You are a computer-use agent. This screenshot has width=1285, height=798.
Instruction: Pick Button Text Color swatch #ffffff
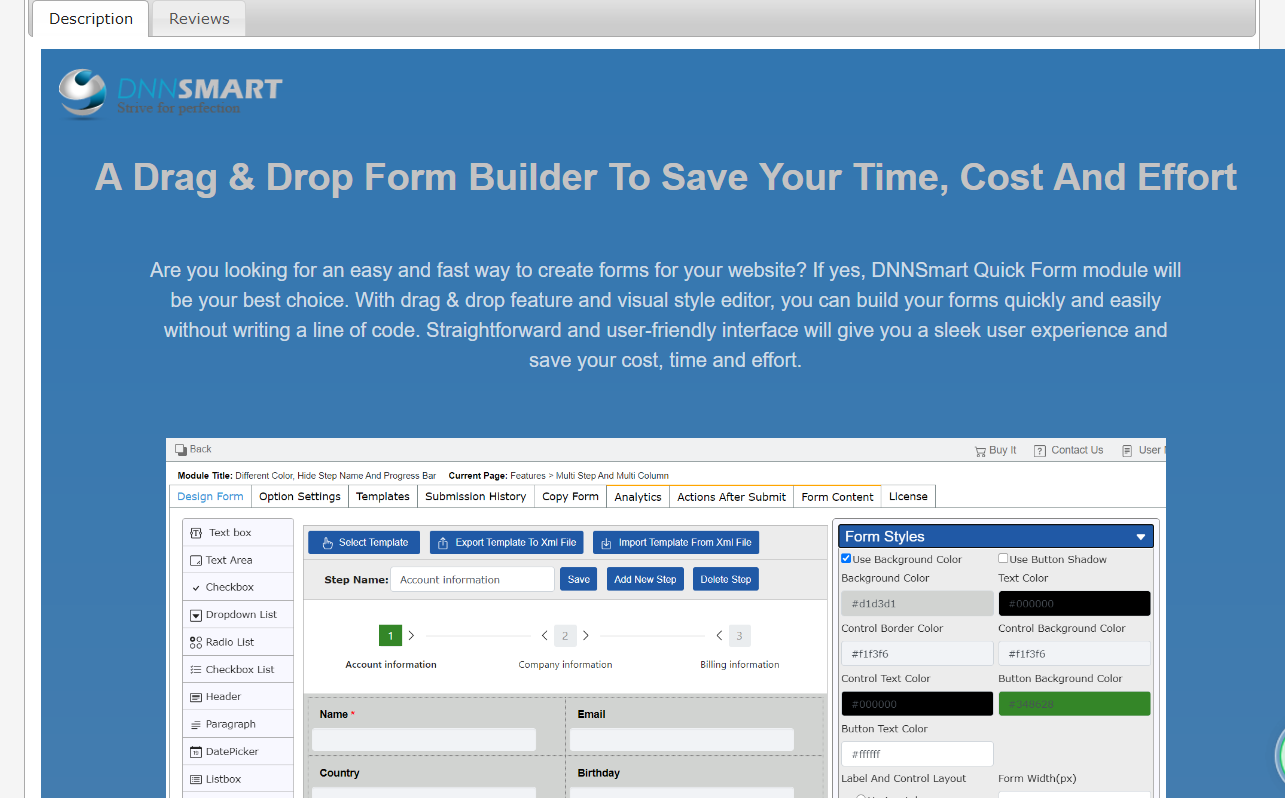(x=917, y=754)
